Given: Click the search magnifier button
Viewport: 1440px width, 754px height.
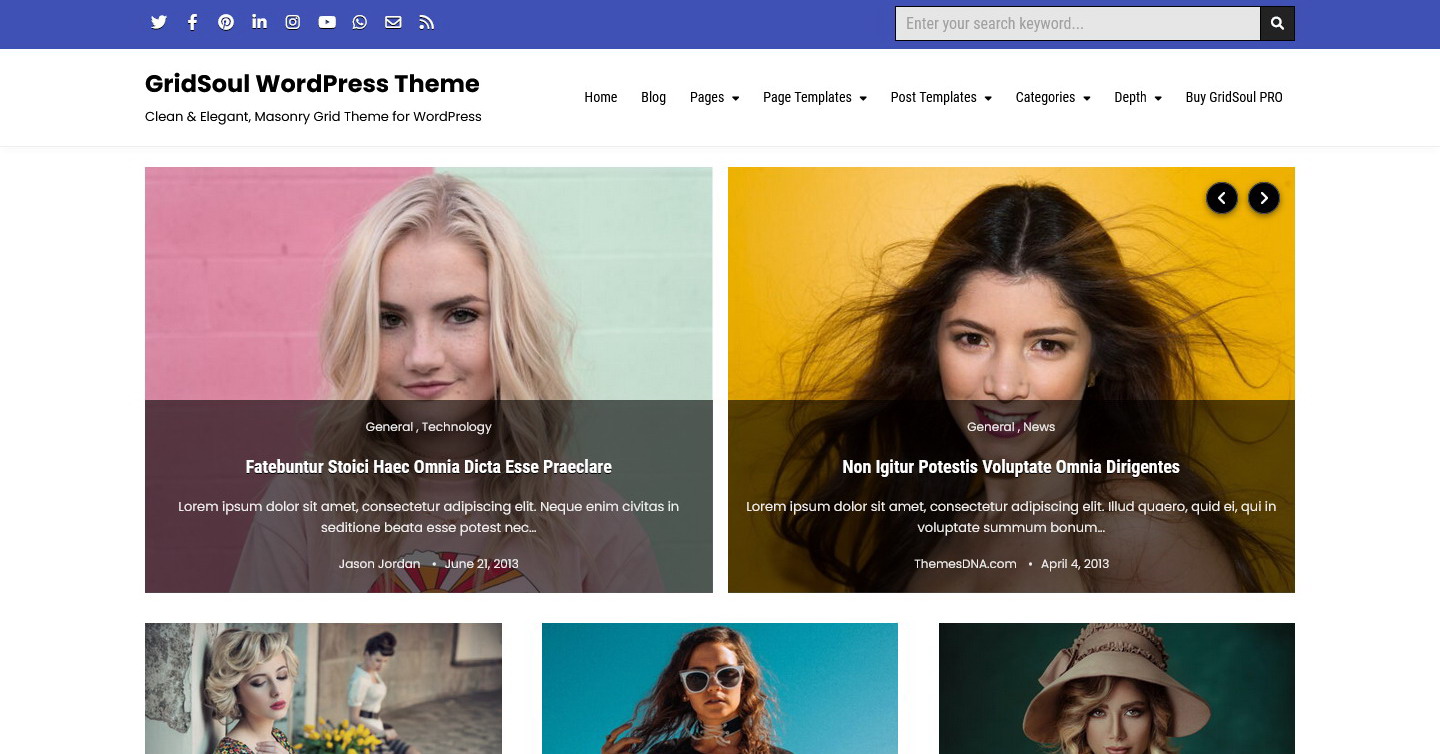Looking at the screenshot, I should pos(1277,24).
